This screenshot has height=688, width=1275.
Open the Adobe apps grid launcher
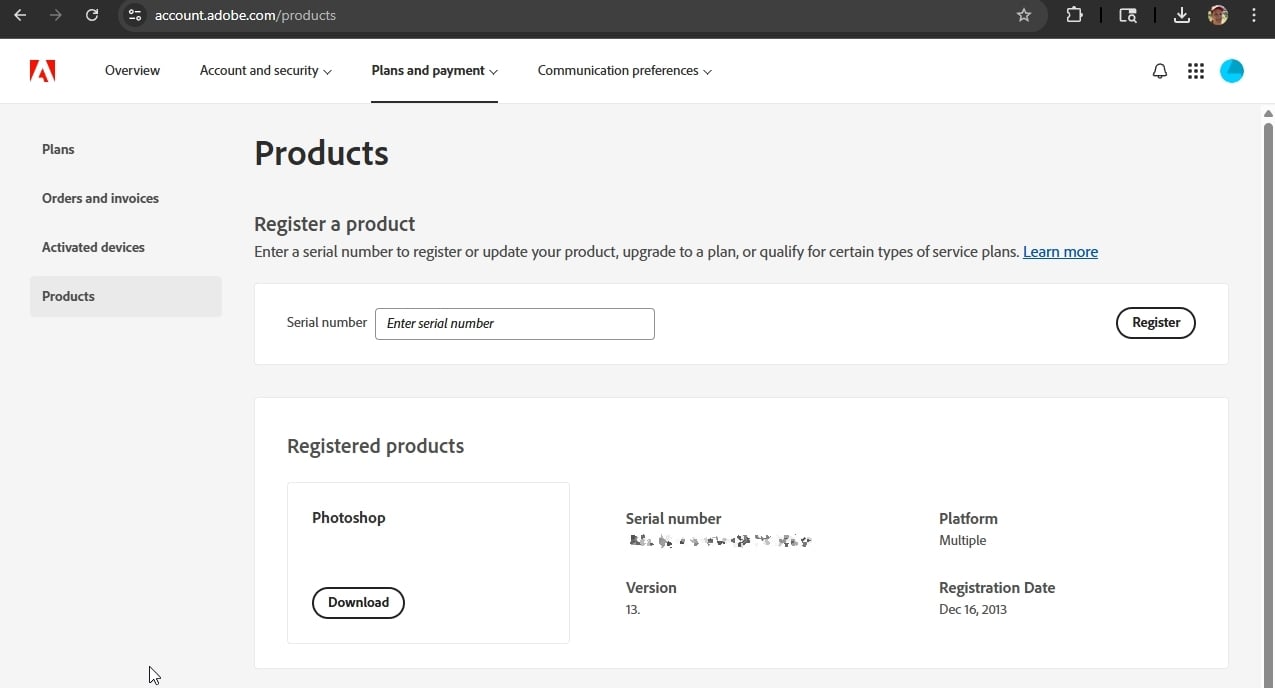1195,71
